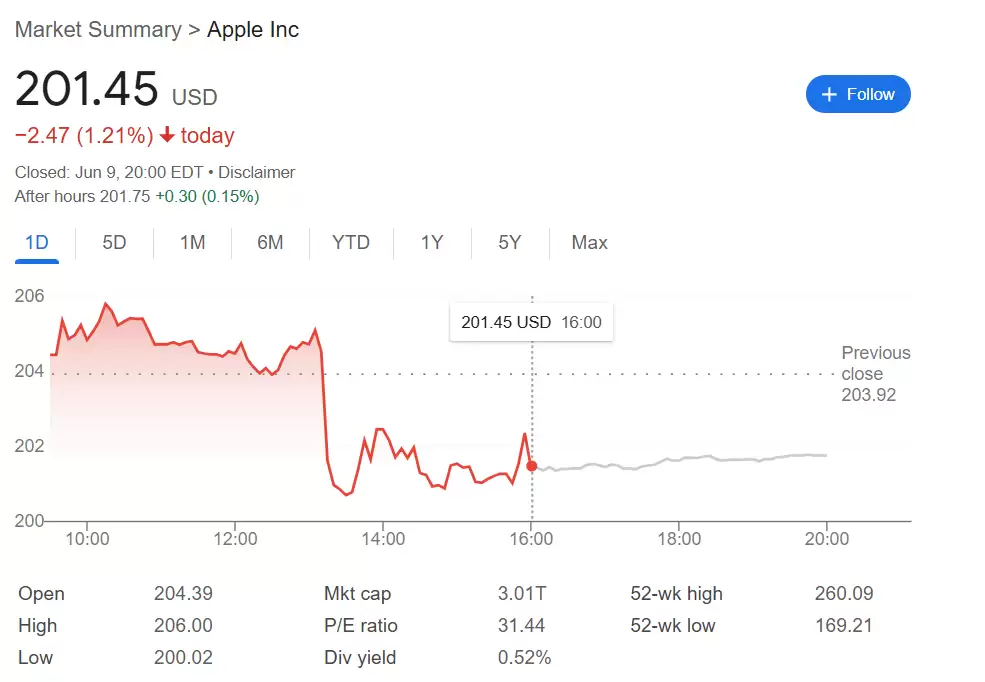Click the 14:00 label on the time axis
985x682 pixels.
pos(383,539)
